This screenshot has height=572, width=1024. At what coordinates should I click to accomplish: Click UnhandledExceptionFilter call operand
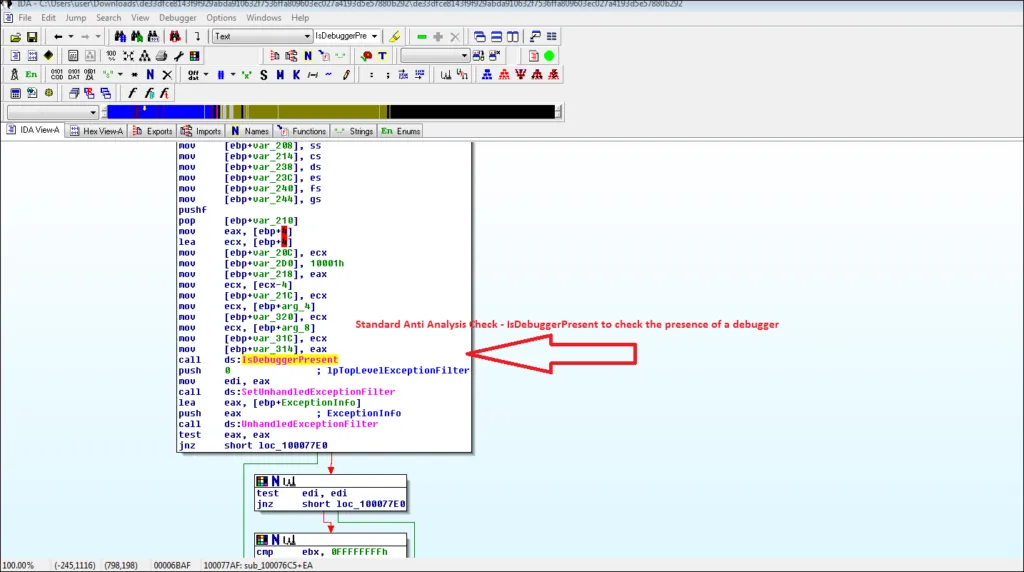pos(310,424)
